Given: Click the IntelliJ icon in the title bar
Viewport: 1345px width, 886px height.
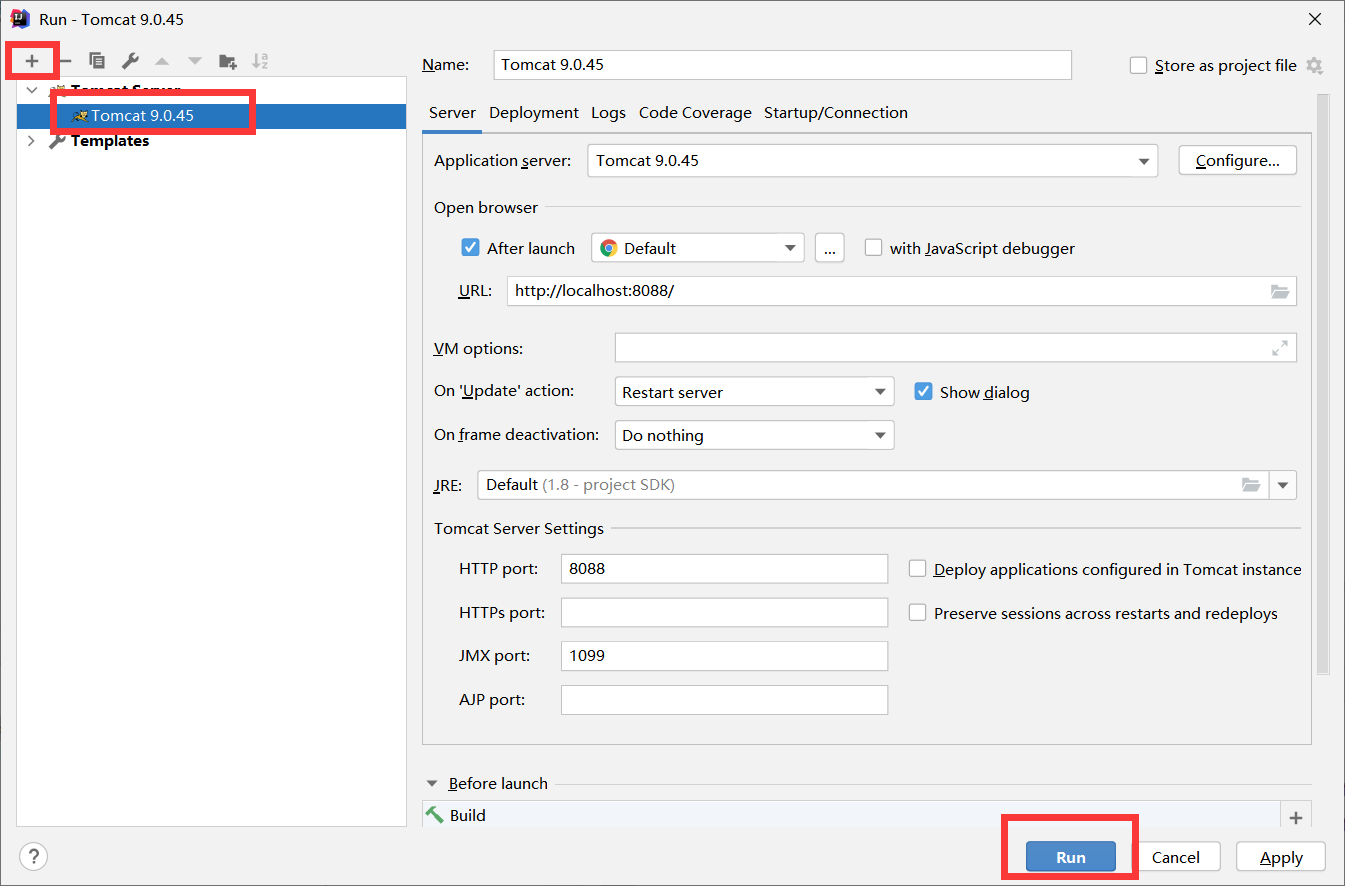Looking at the screenshot, I should 20,19.
